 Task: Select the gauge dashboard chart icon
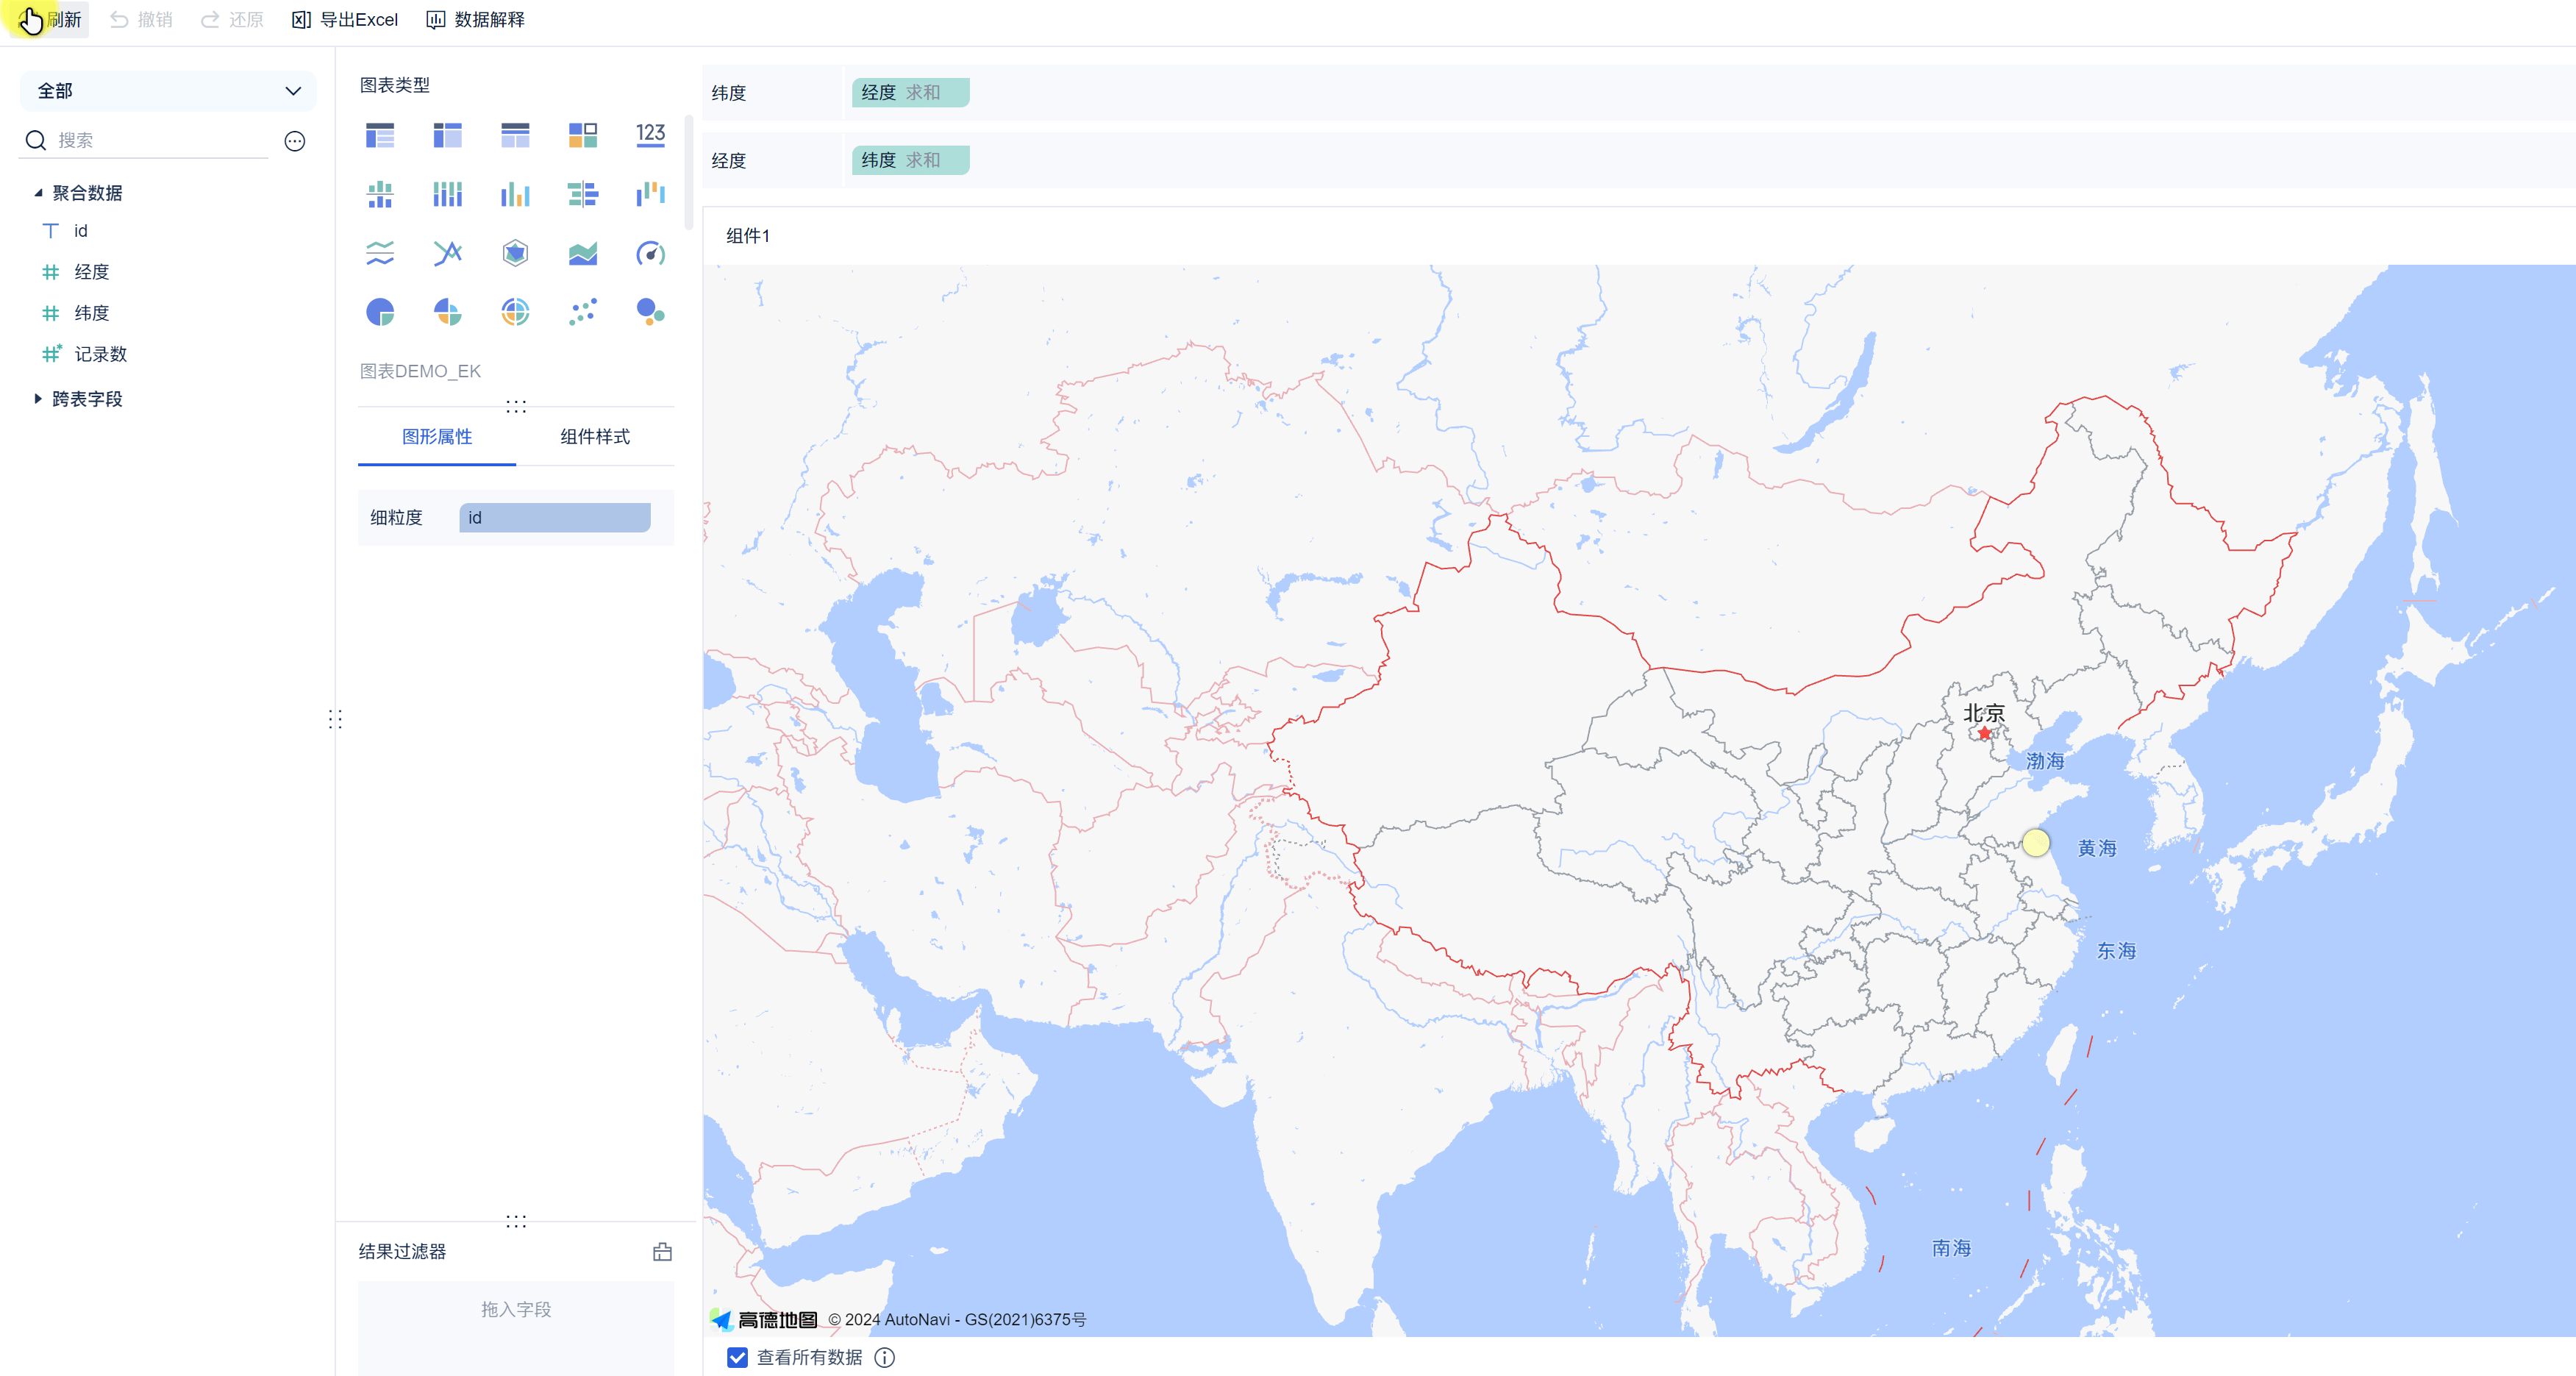(x=650, y=253)
